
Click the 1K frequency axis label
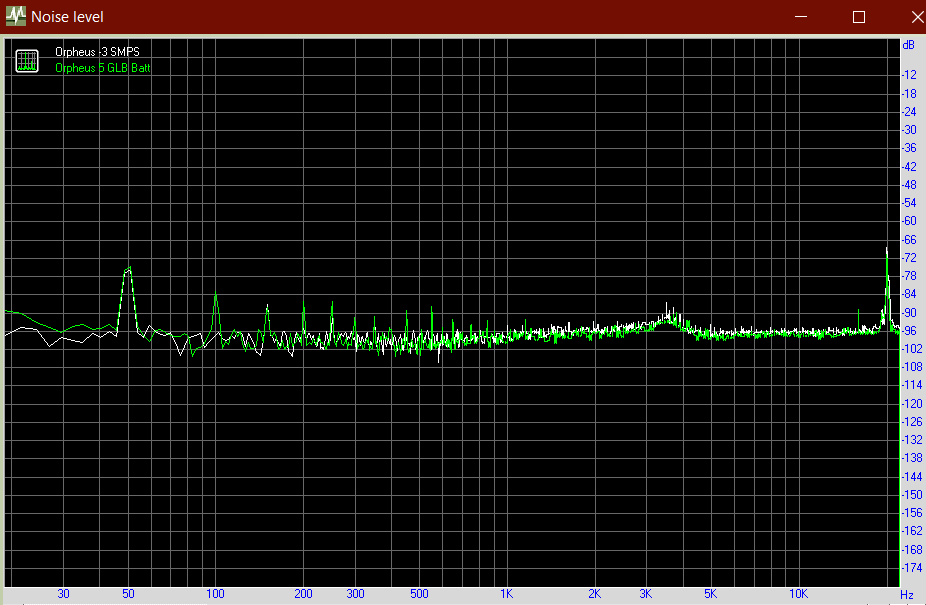tap(506, 594)
